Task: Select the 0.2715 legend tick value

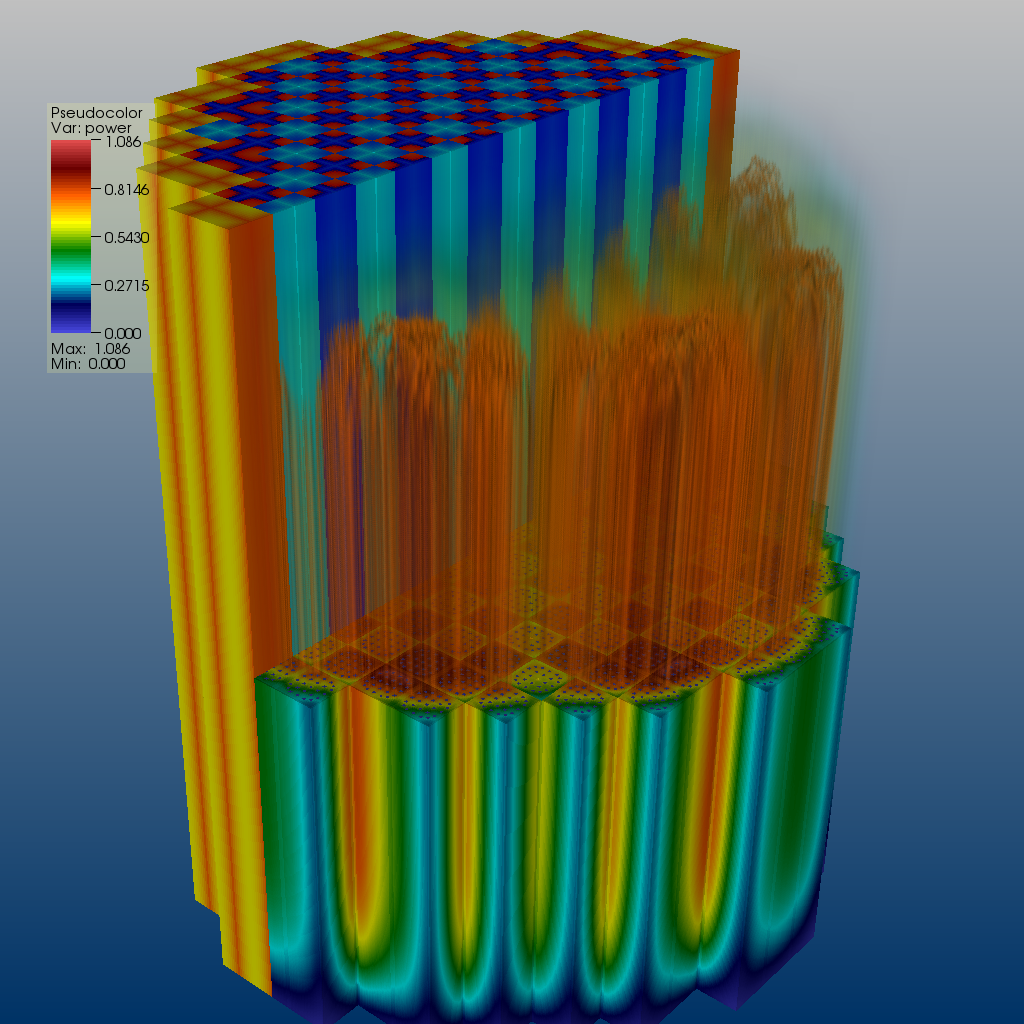Action: [126, 285]
